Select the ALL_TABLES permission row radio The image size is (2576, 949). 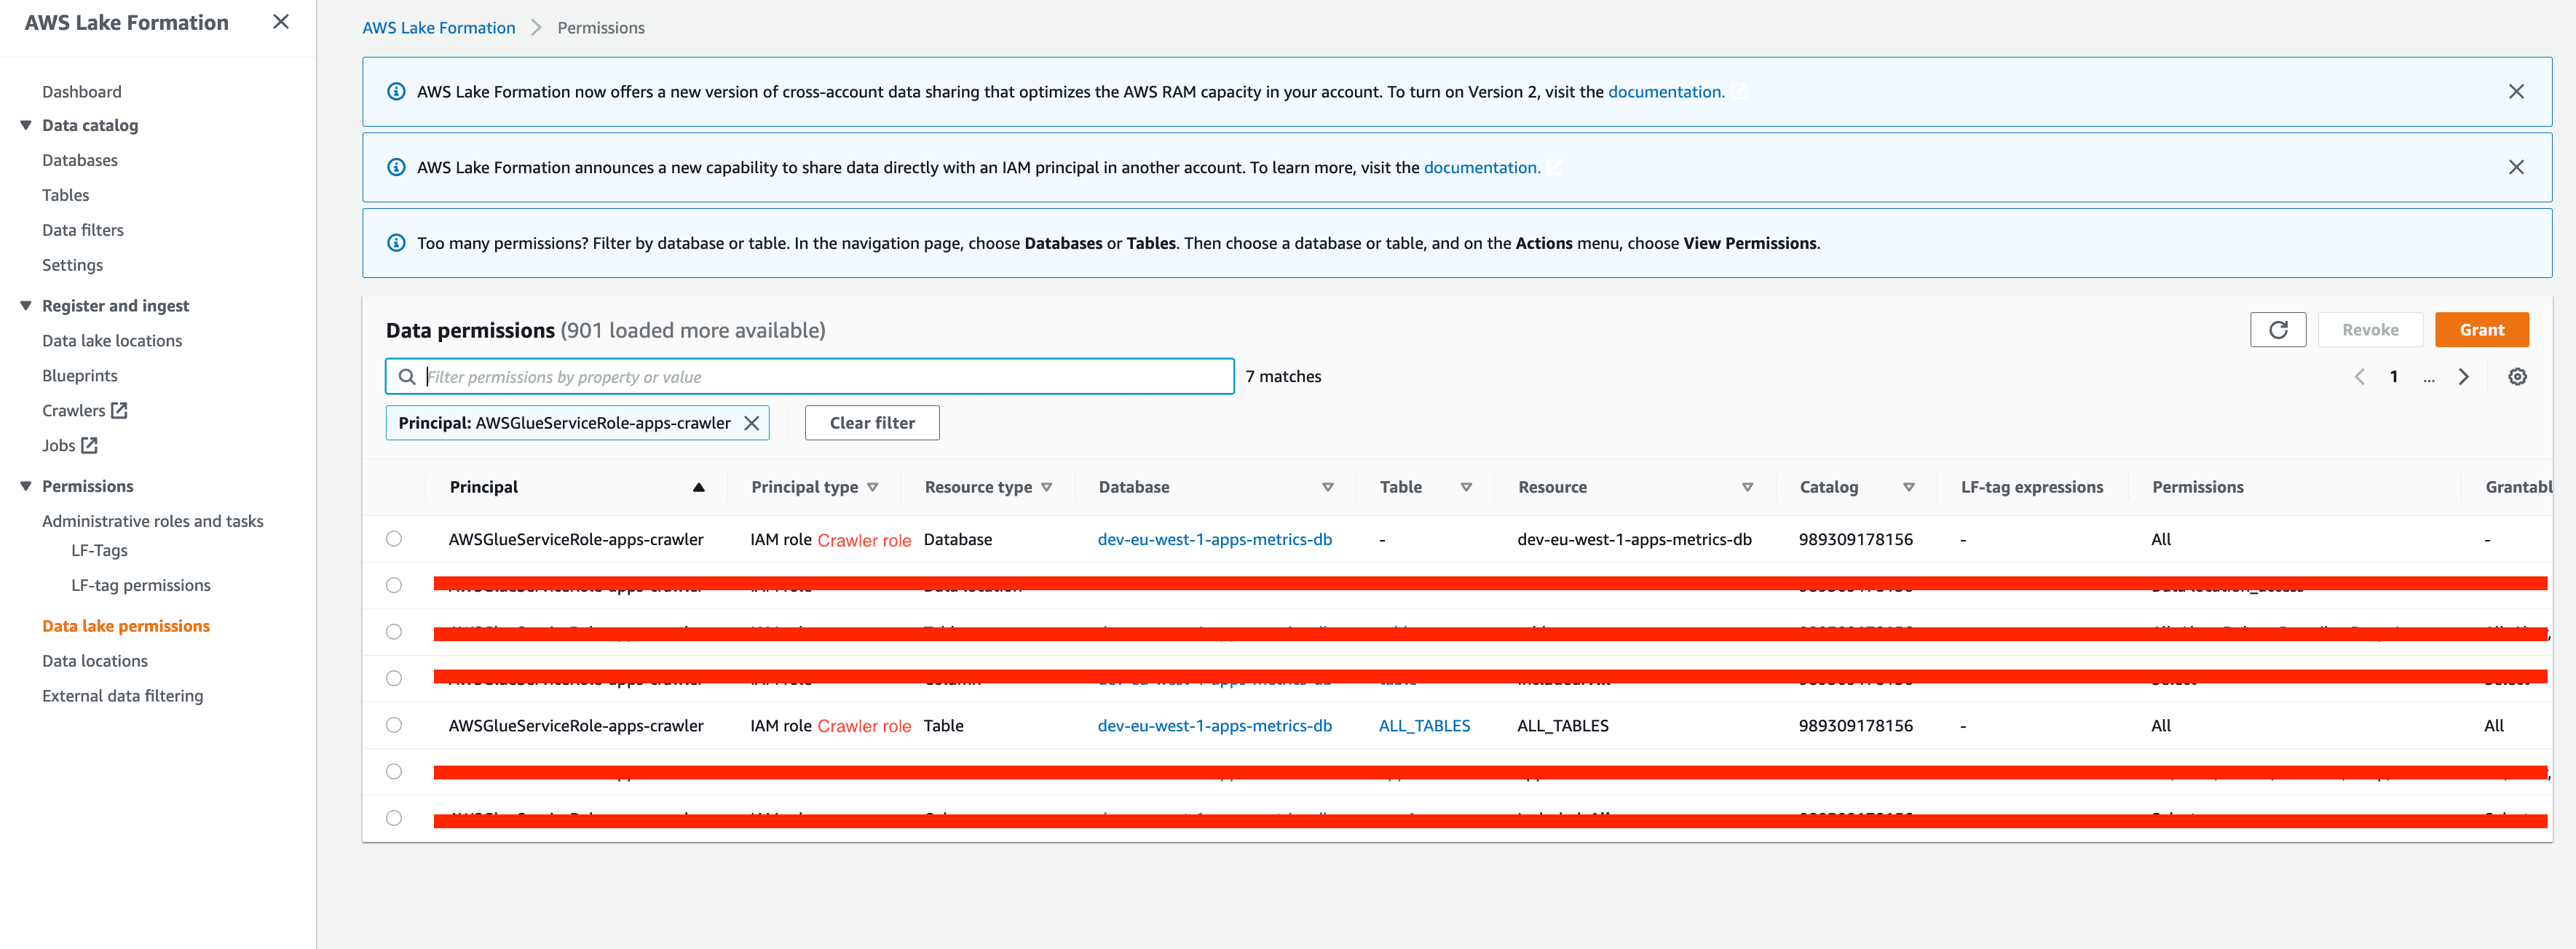(394, 725)
